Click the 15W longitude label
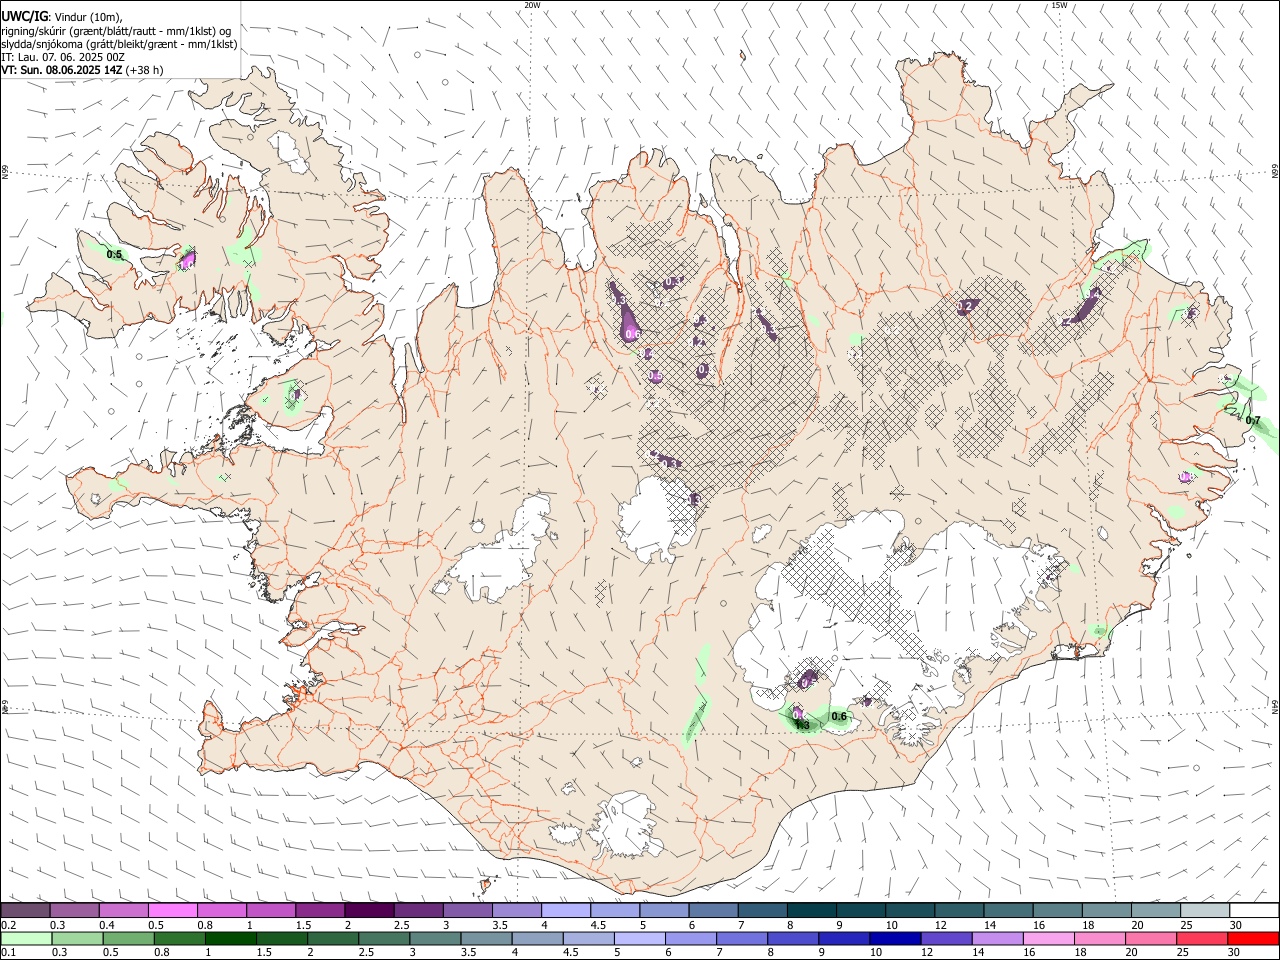This screenshot has width=1280, height=960. (x=1059, y=5)
